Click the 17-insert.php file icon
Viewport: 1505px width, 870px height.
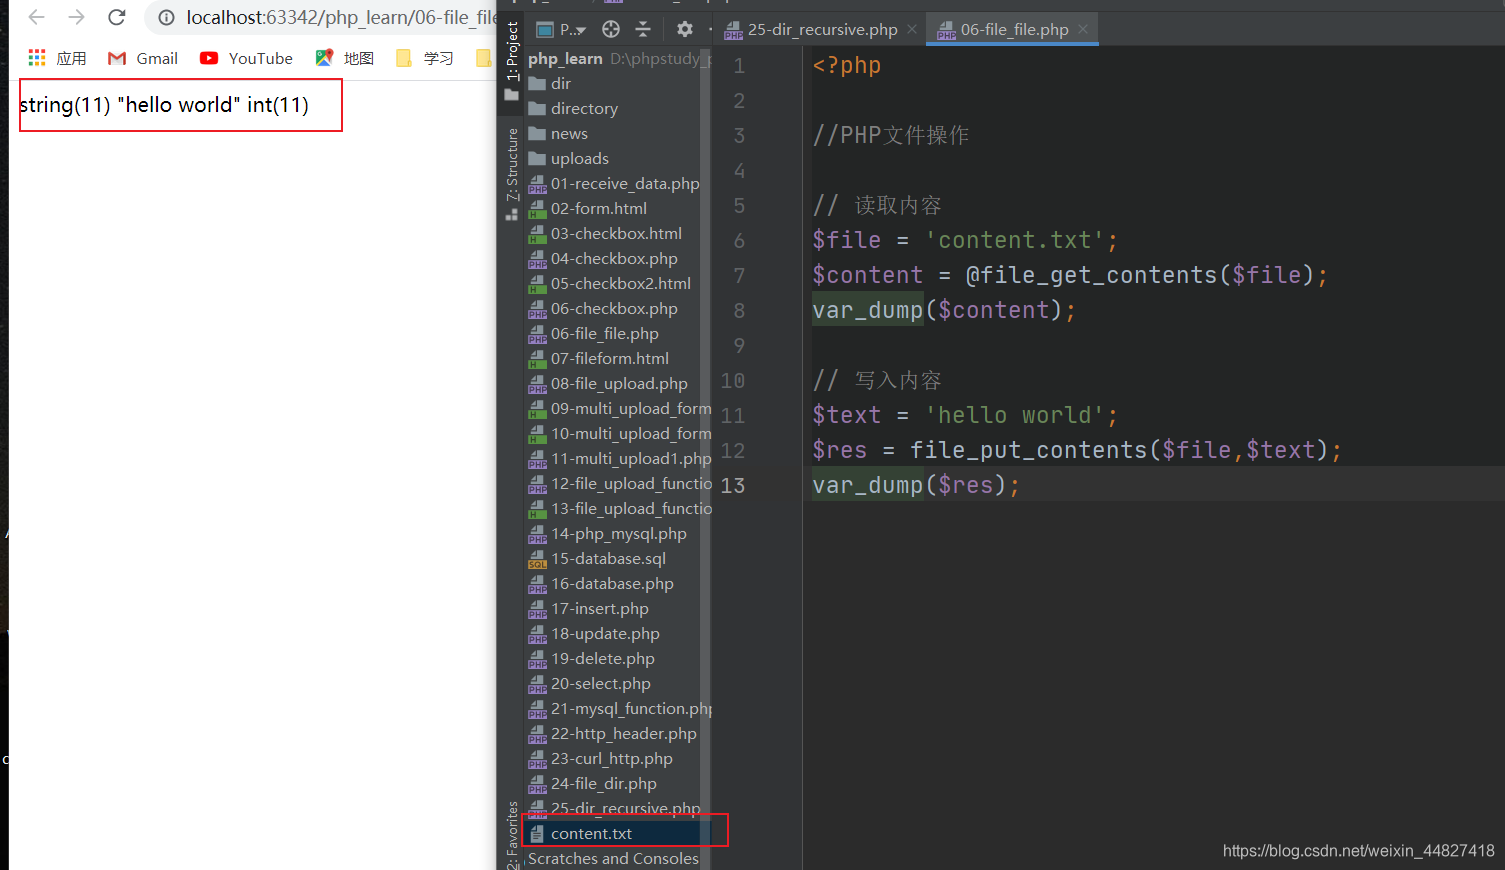538,609
